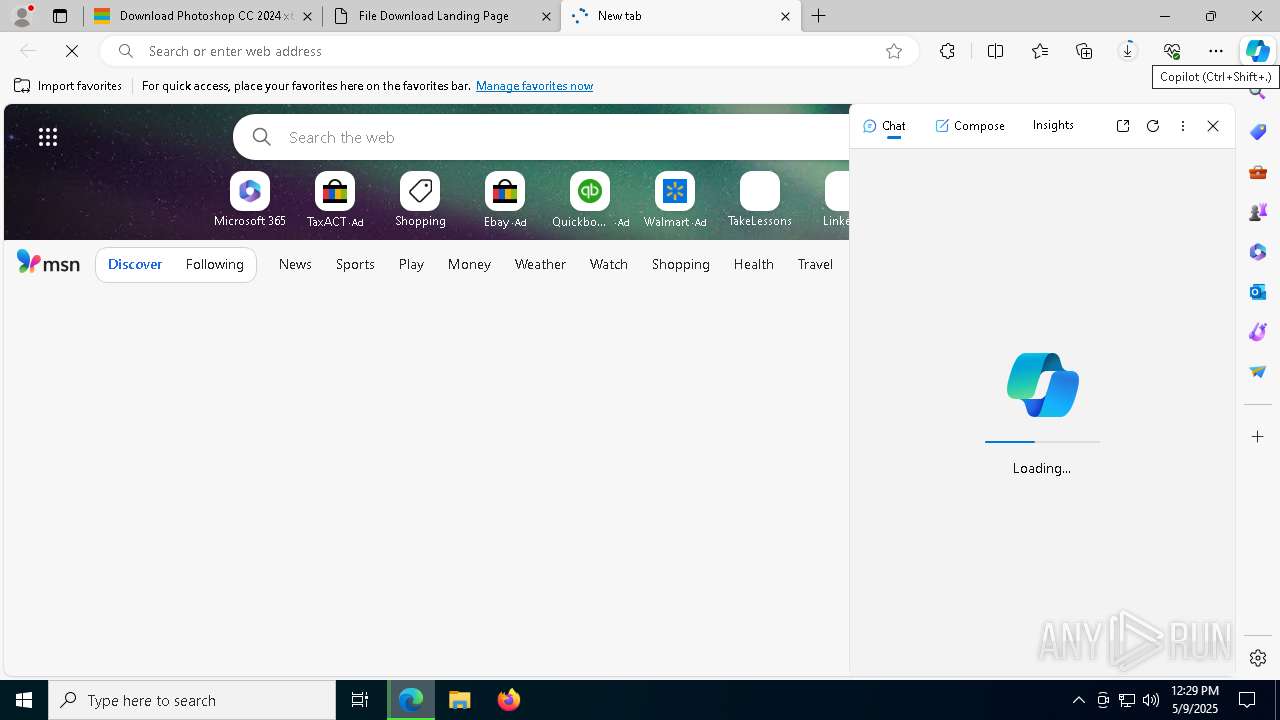Open Shopping quick link tile
Screen dimensions: 1280x720
(x=420, y=200)
